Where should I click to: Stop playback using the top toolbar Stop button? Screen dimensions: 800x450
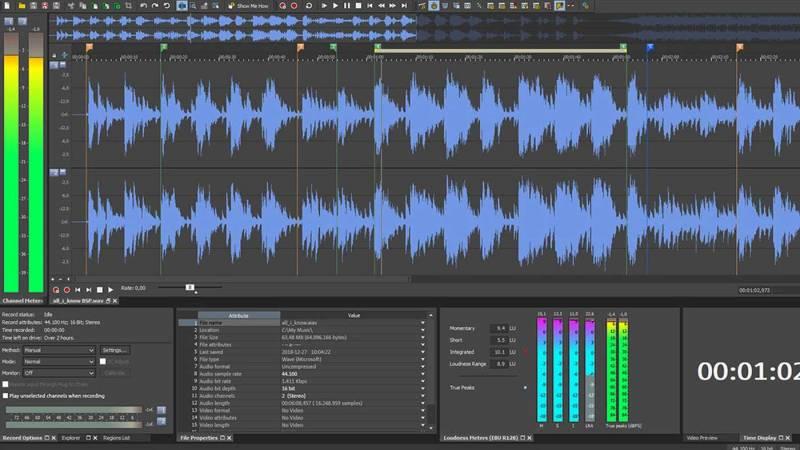pos(358,6)
